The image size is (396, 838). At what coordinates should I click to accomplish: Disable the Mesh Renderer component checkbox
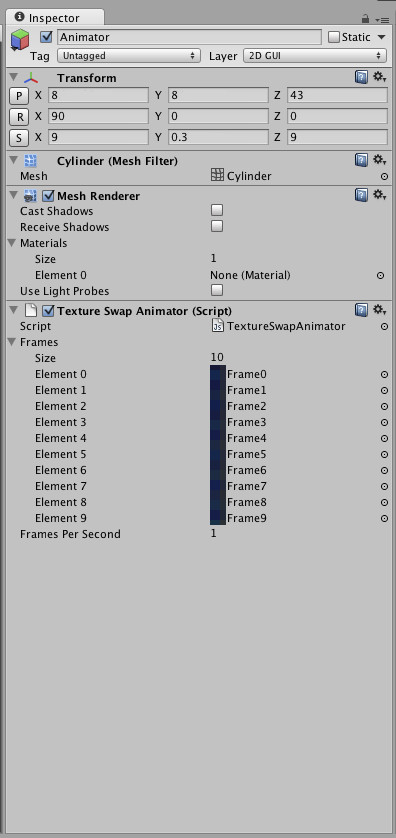(48, 196)
